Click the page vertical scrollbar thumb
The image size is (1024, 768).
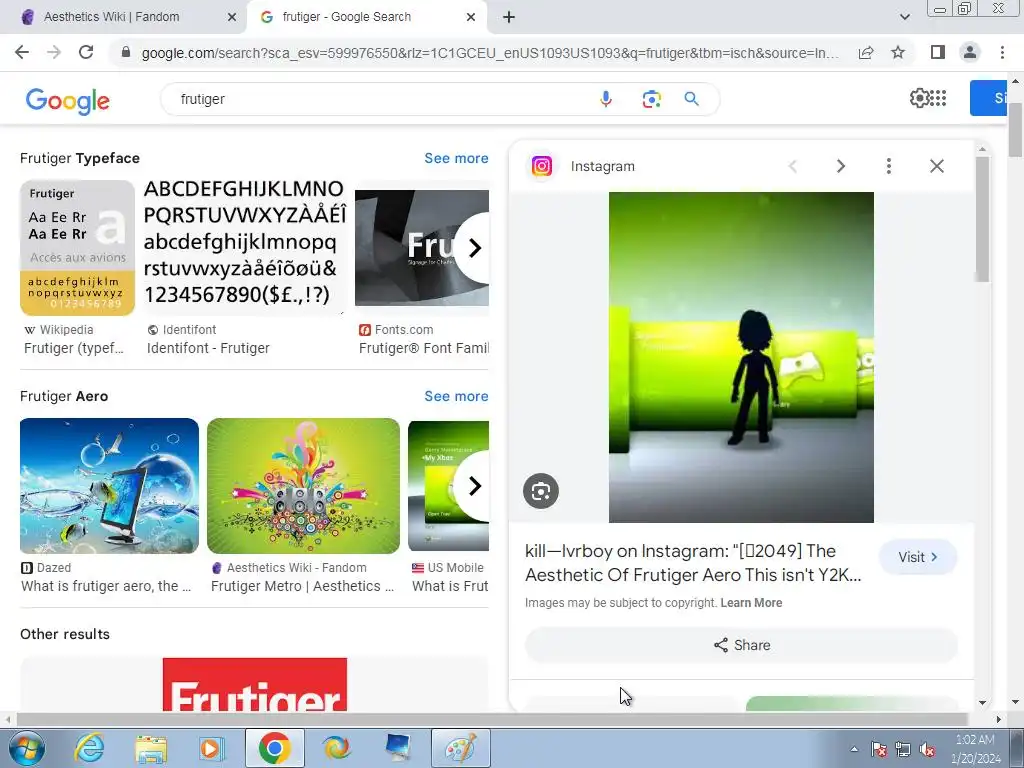(x=1015, y=129)
